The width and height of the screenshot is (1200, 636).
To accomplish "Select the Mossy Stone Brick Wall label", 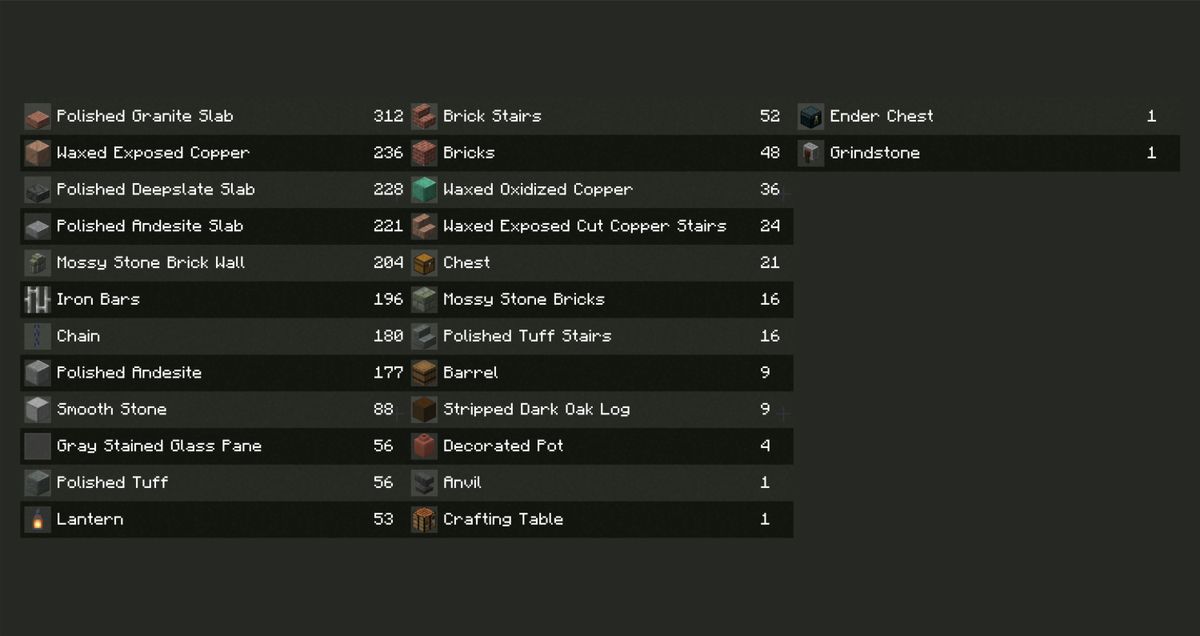I will pos(150,263).
